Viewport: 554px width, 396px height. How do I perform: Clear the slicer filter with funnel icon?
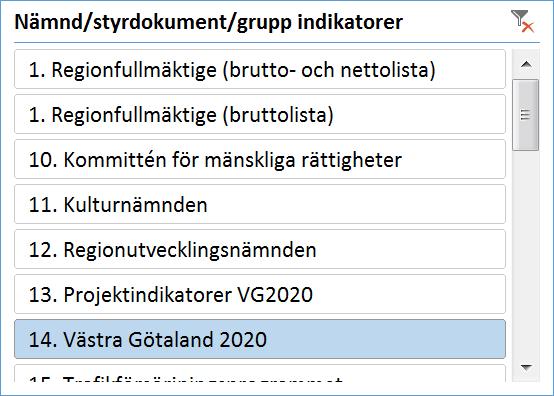point(522,21)
